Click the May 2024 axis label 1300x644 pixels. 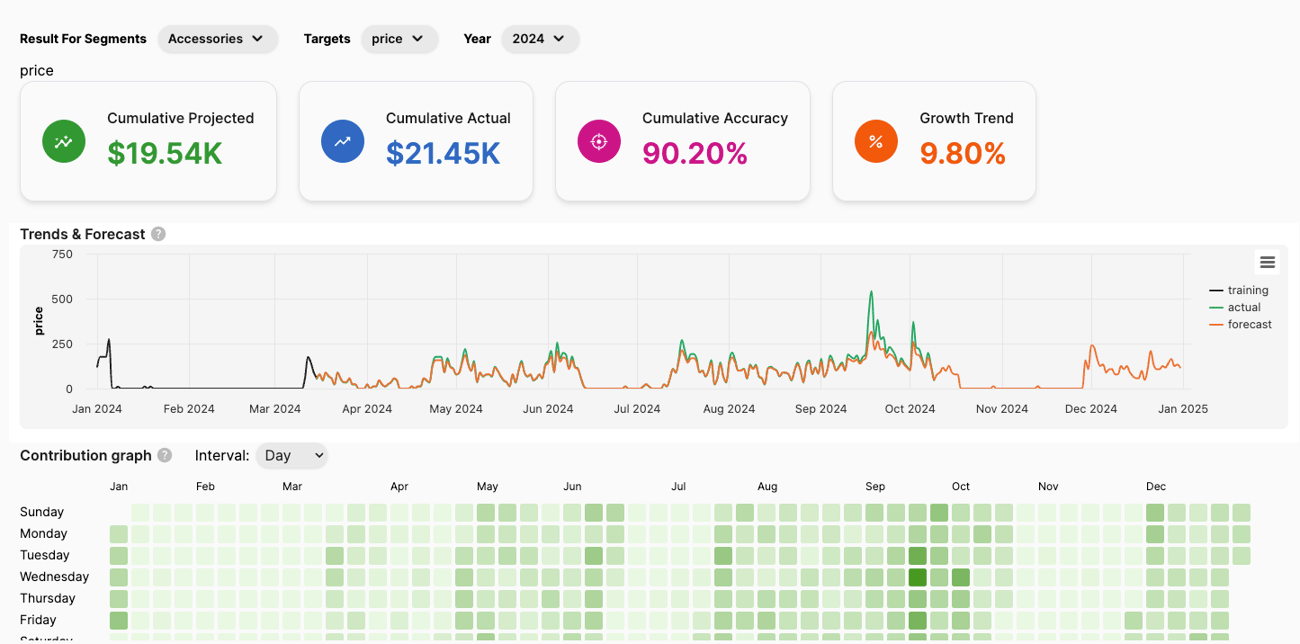[456, 409]
